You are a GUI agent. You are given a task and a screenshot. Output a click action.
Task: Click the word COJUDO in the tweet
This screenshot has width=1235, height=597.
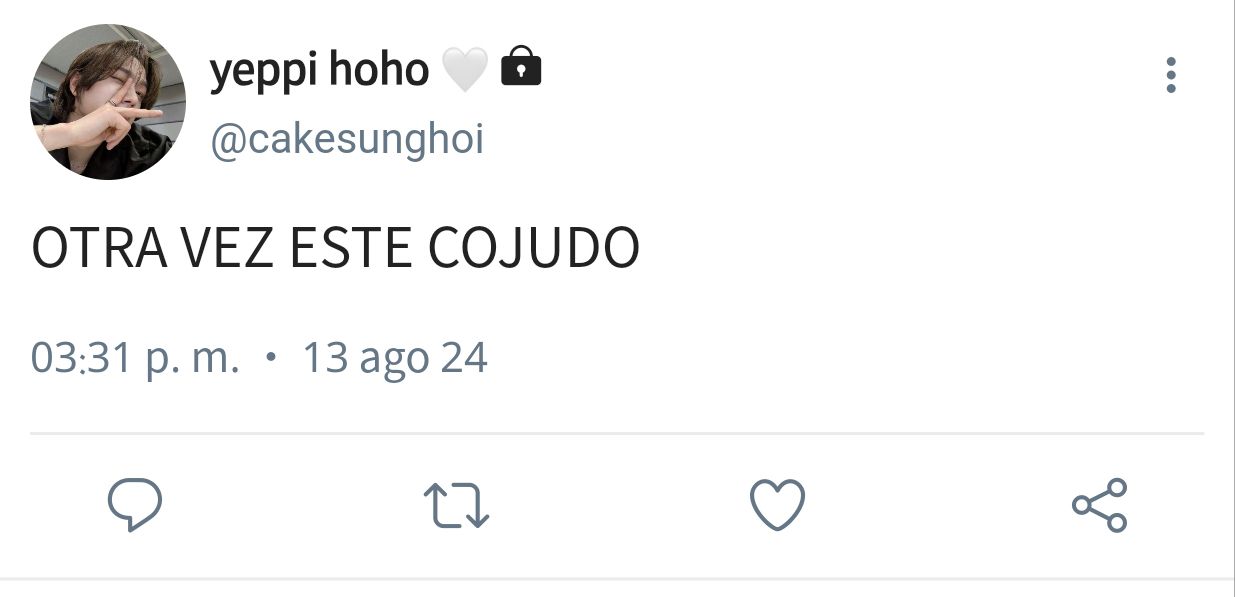tap(534, 249)
